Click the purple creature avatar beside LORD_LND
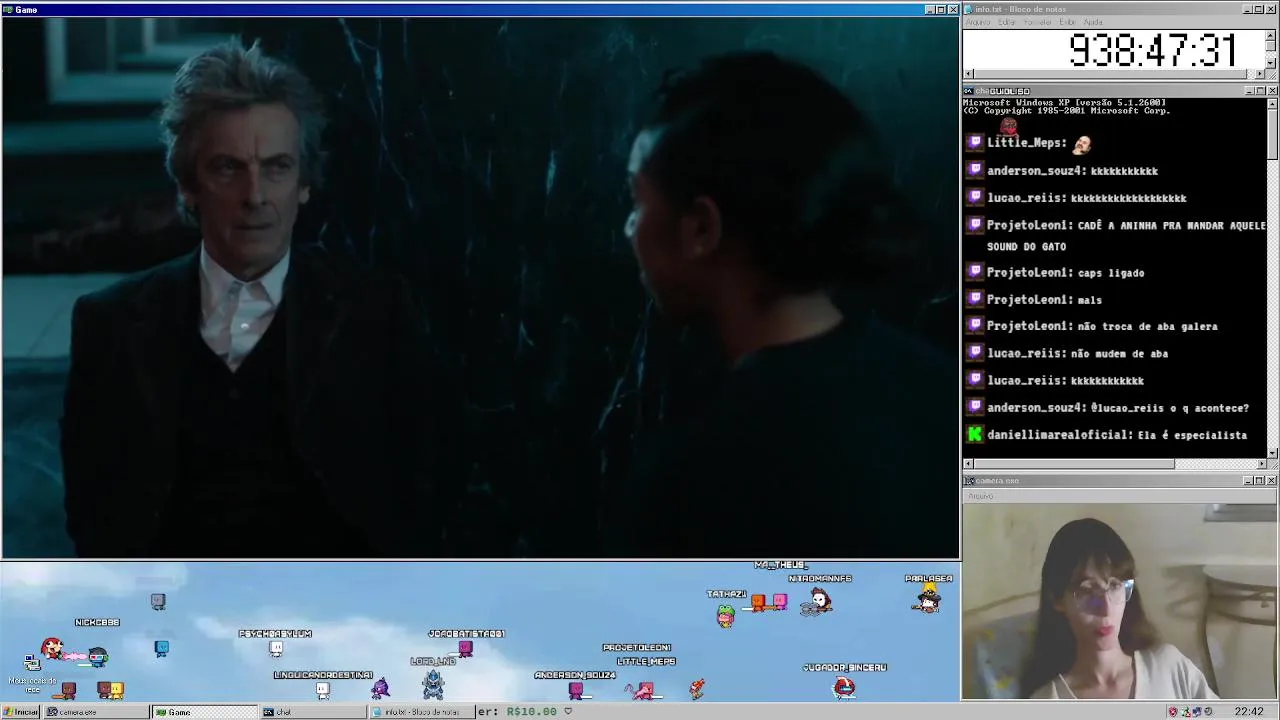Screen dimensions: 1280x720 380,688
